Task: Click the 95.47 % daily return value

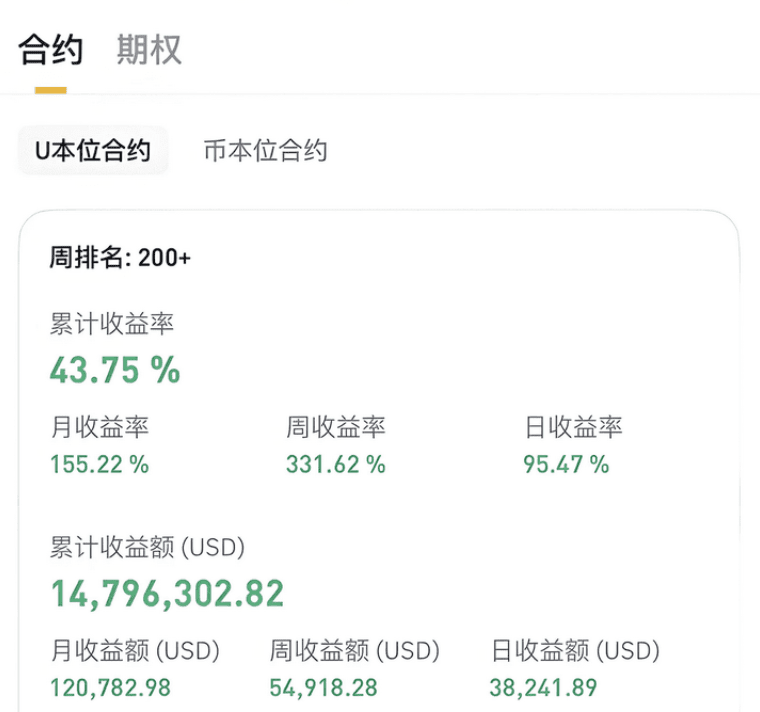Action: click(x=566, y=464)
